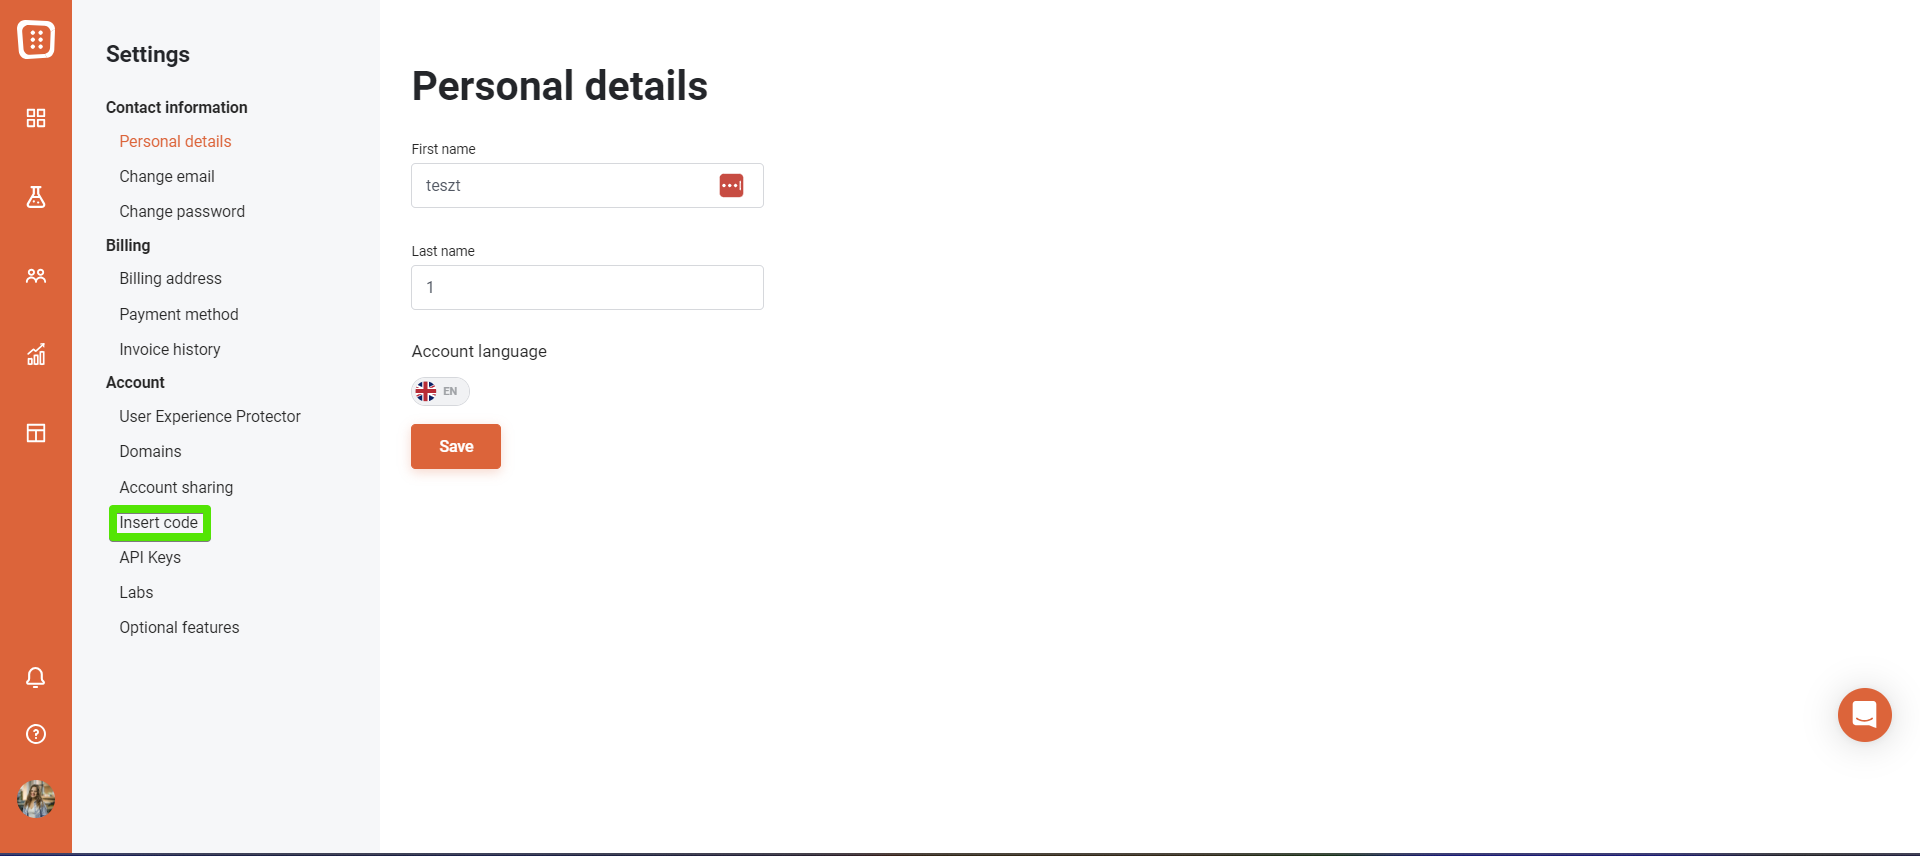Click the Save button
Screen dimensions: 1920x856
[x=456, y=446]
